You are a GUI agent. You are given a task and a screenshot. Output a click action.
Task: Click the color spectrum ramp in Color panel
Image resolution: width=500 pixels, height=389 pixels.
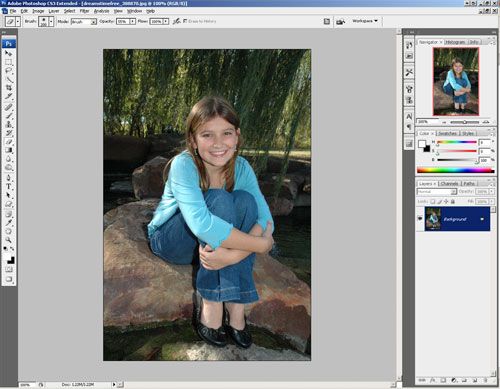click(x=455, y=170)
